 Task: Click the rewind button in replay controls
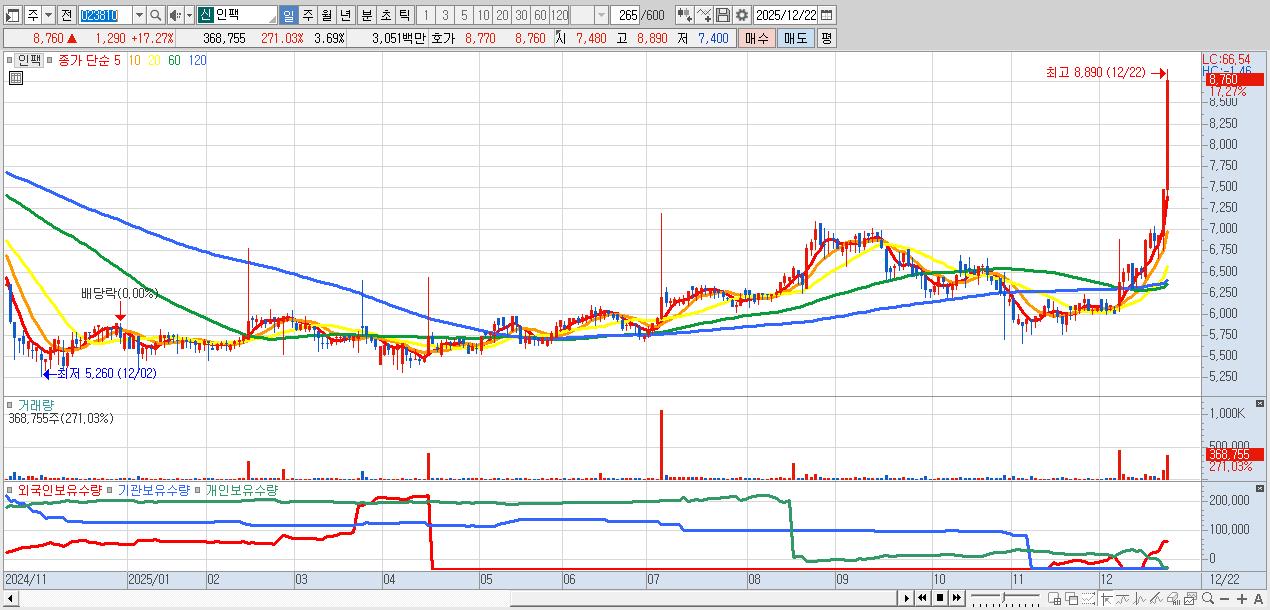coord(923,598)
